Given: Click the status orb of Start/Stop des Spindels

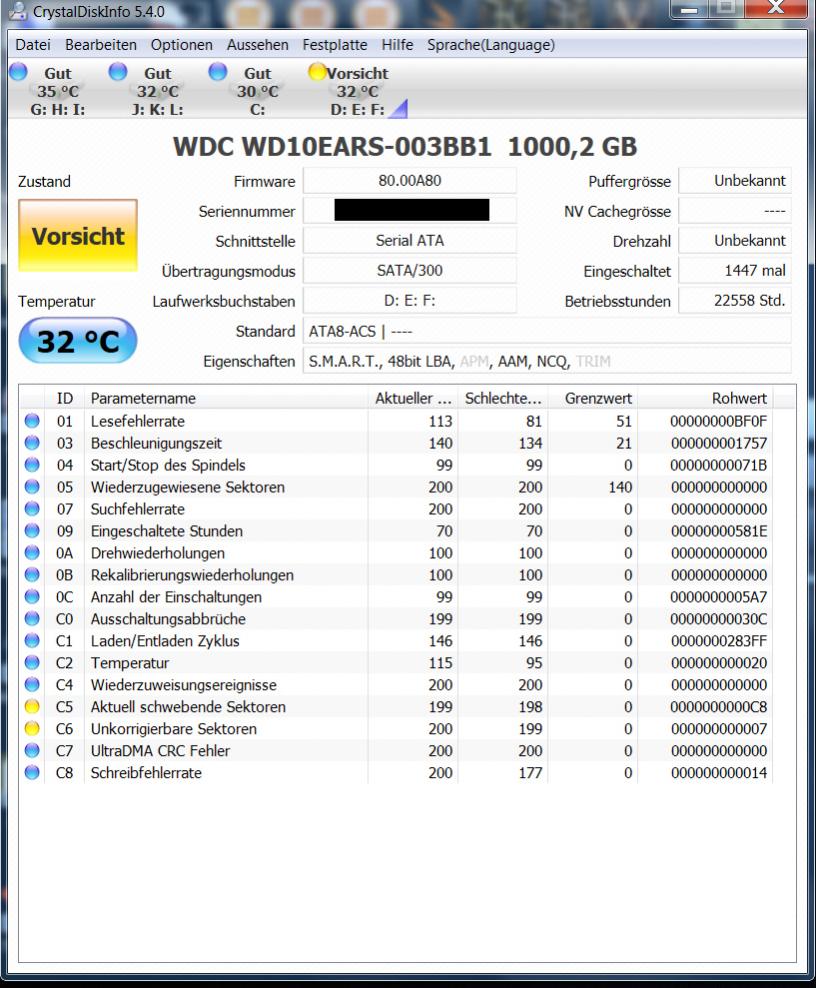Looking at the screenshot, I should (x=32, y=465).
